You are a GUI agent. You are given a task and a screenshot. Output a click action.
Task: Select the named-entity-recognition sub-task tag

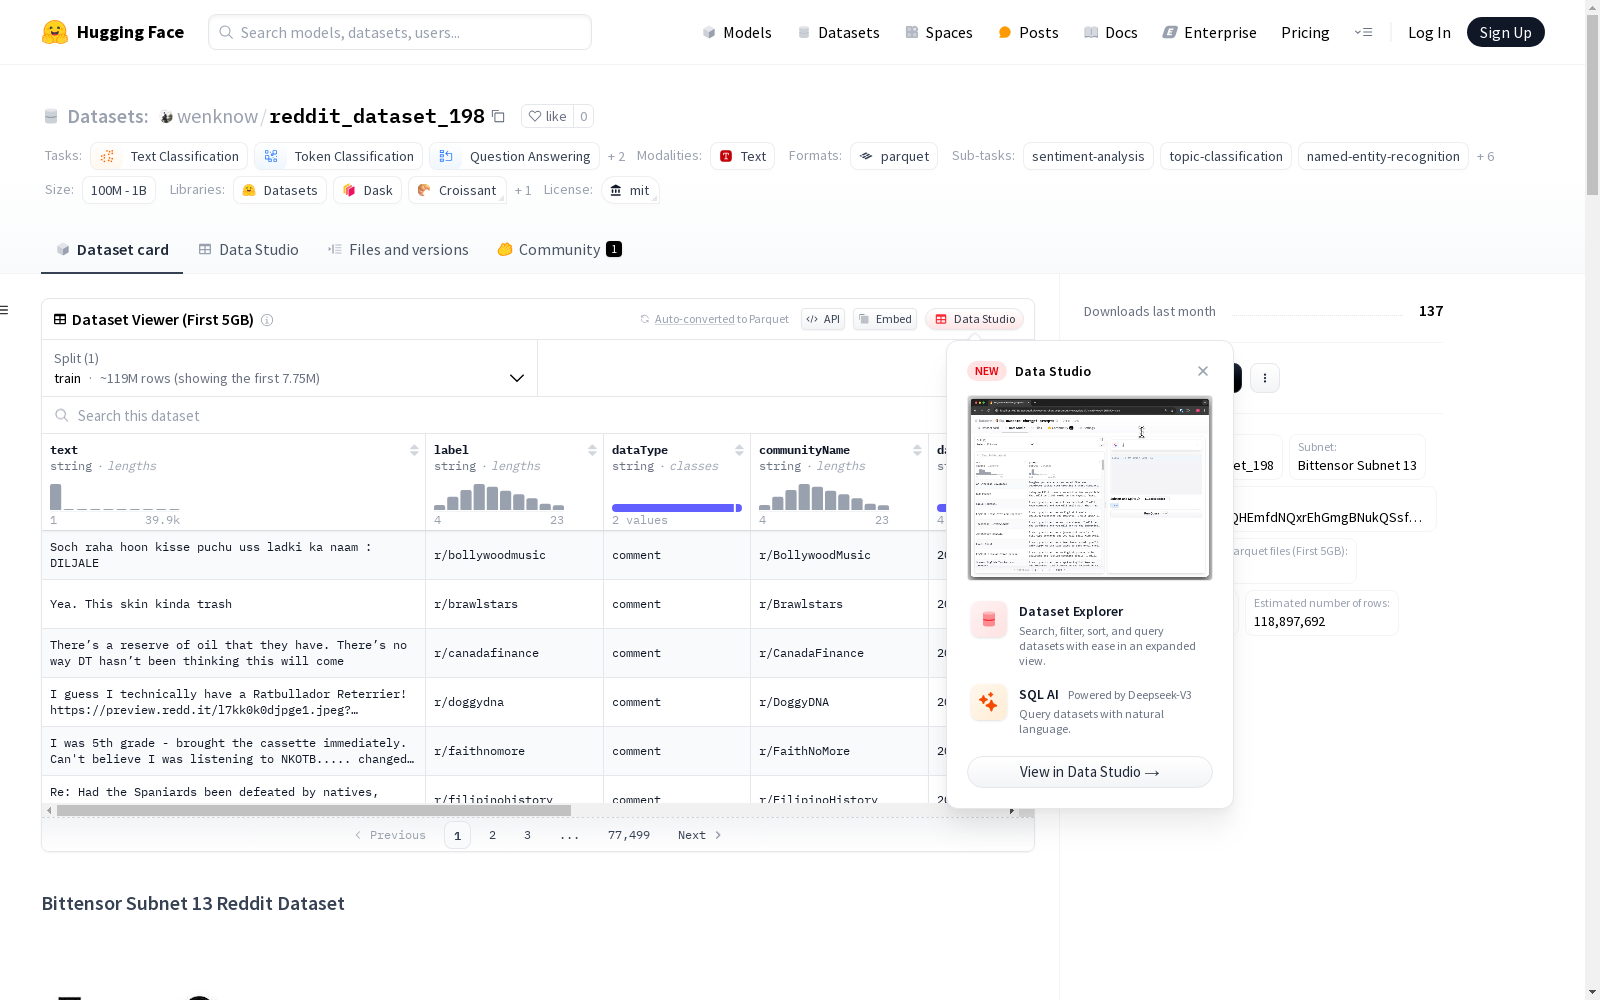coord(1383,156)
